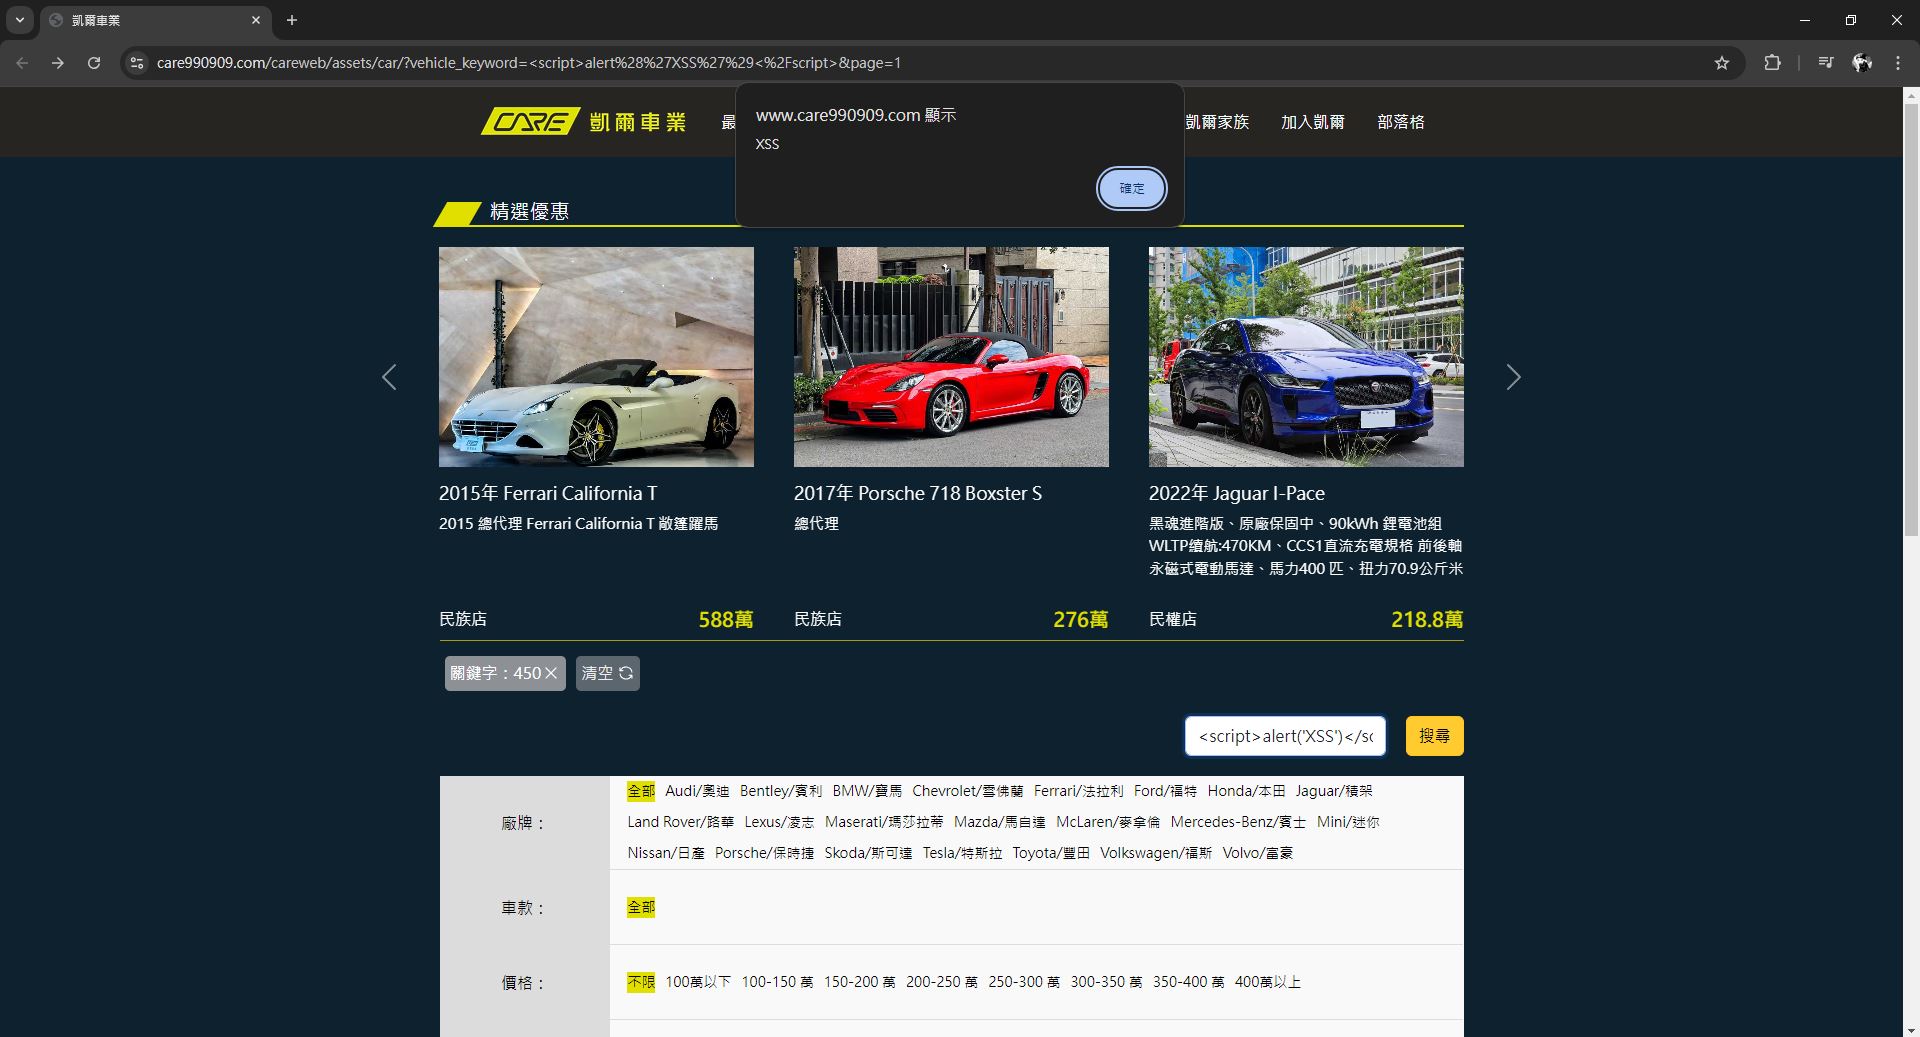Filter by Ferrari/法拉利 brand
The image size is (1920, 1037).
1079,791
